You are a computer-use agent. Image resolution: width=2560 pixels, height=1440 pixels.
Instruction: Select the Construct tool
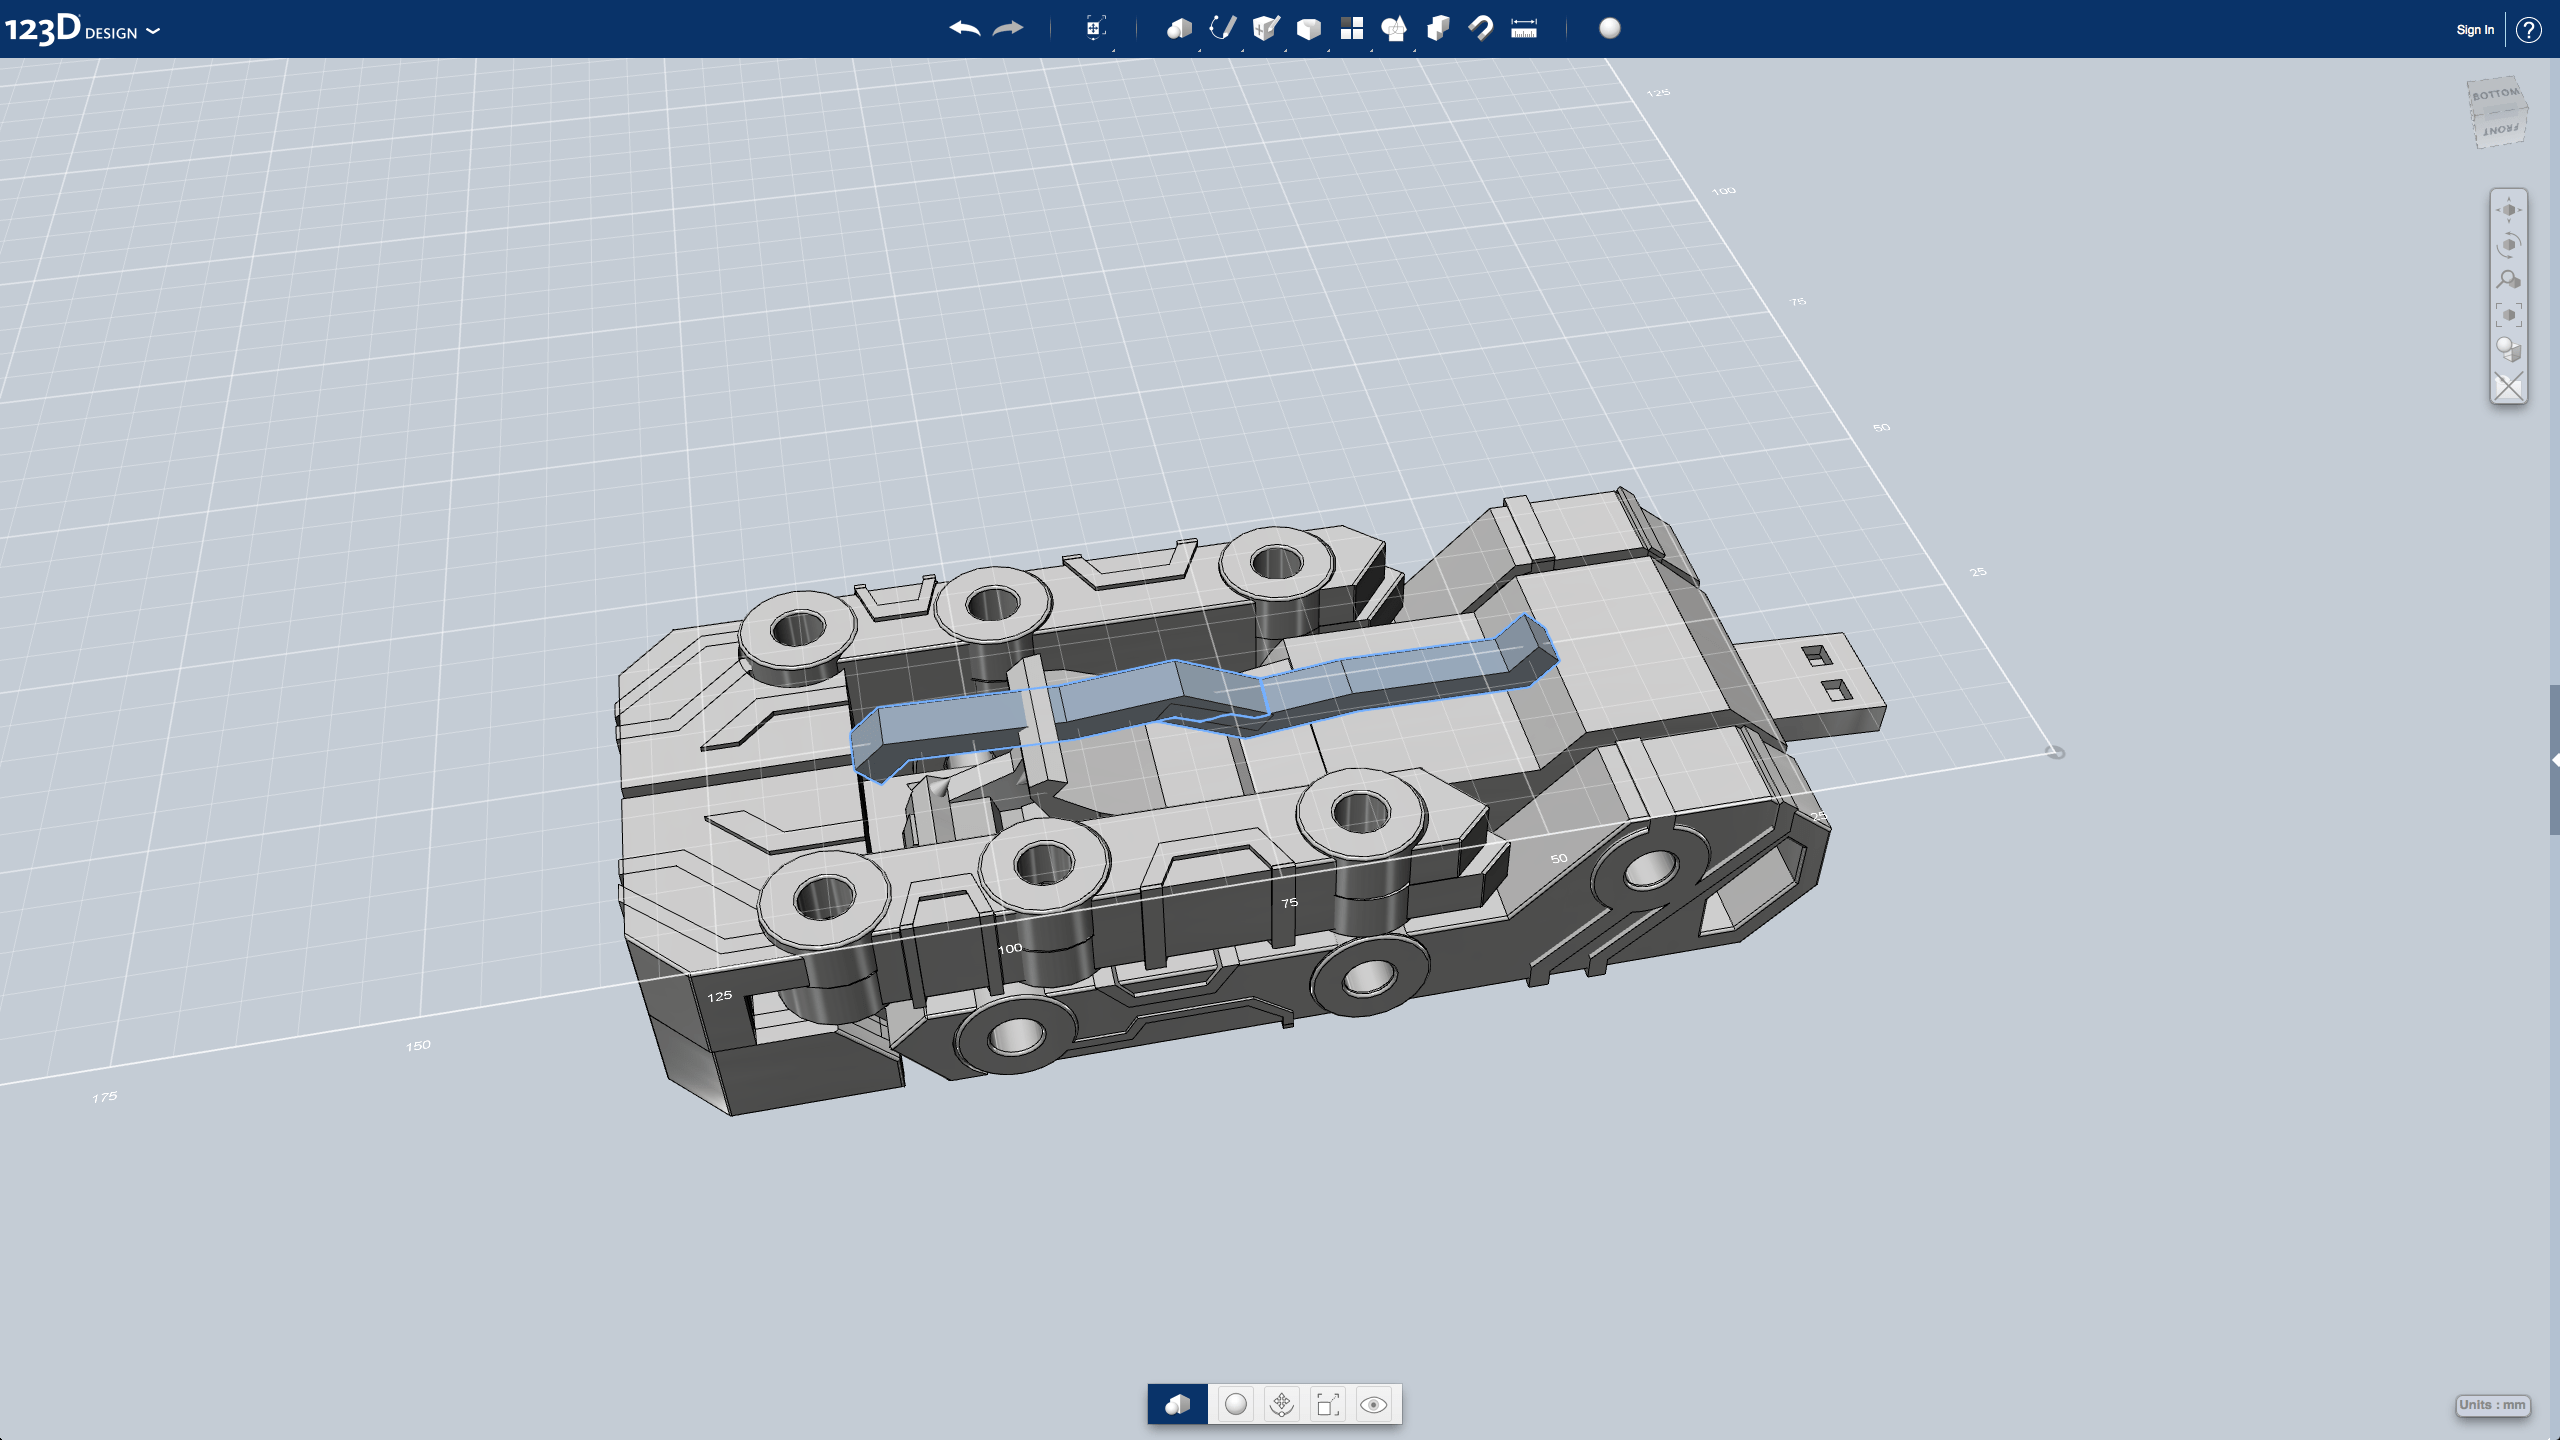point(1266,29)
